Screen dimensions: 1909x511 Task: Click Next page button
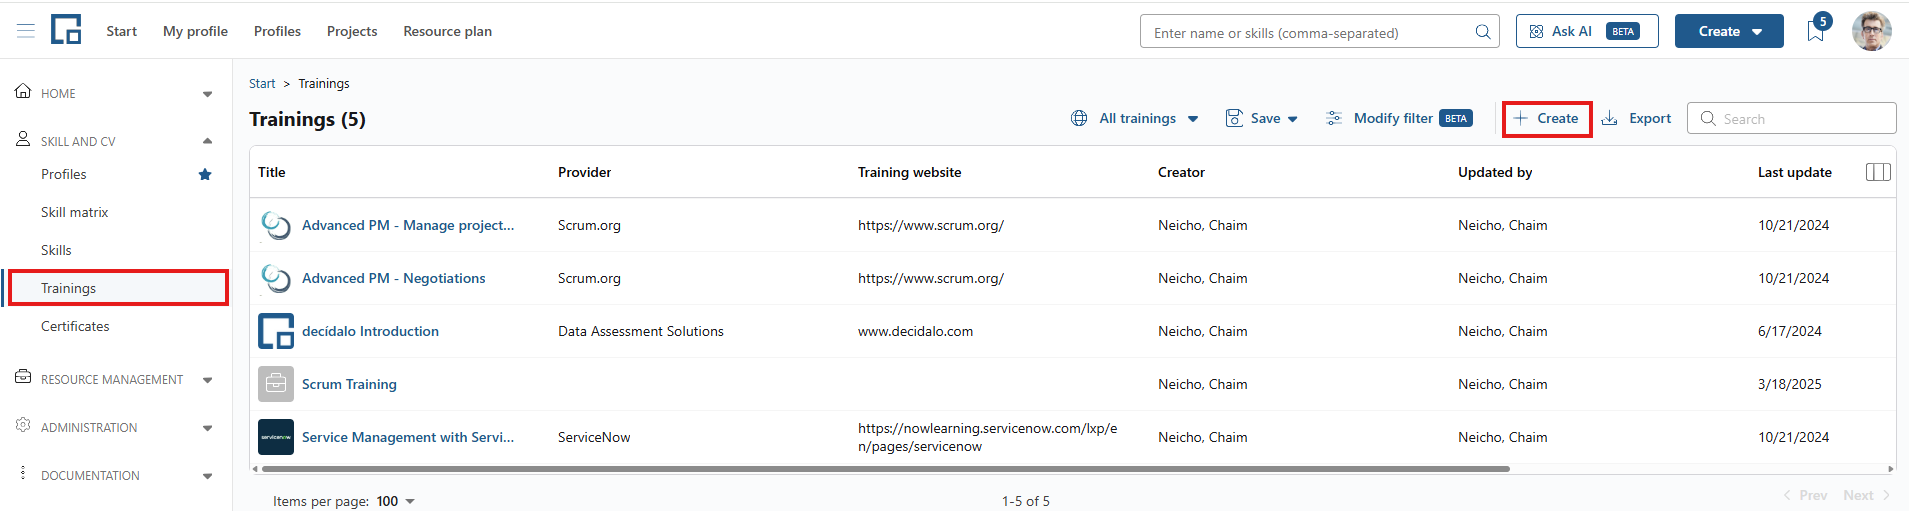pyautogui.click(x=1866, y=495)
